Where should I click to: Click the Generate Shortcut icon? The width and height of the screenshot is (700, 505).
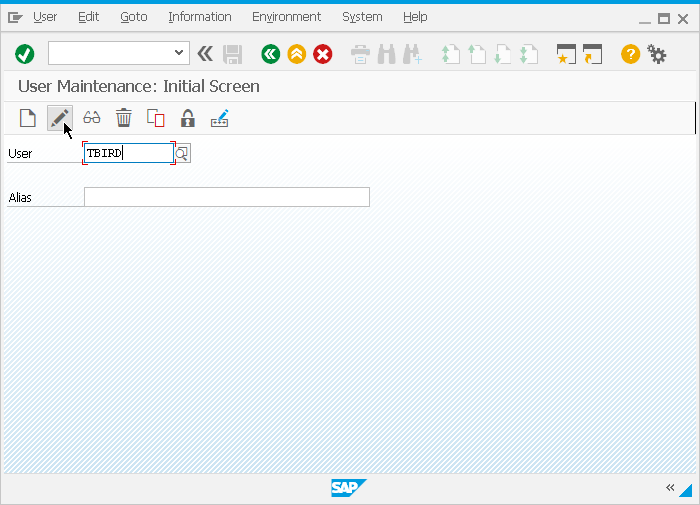tap(592, 54)
